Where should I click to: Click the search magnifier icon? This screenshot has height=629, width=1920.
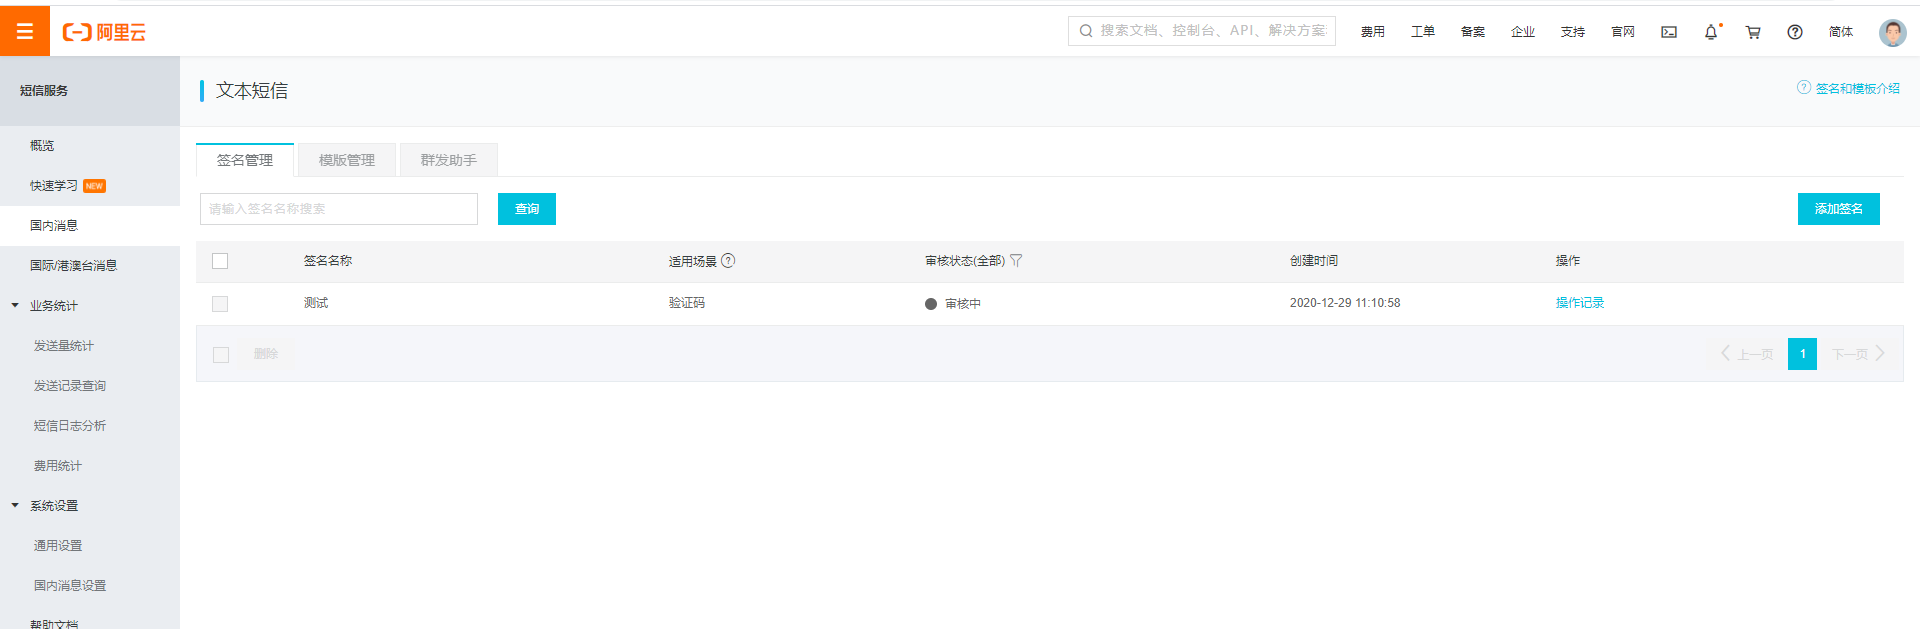(1086, 31)
